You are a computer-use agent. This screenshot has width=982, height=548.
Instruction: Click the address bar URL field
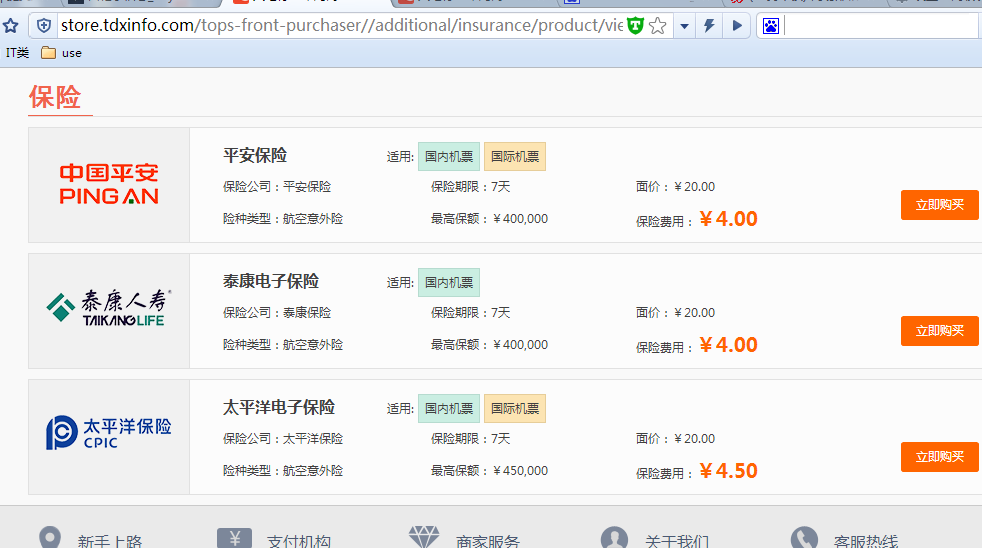(x=341, y=26)
